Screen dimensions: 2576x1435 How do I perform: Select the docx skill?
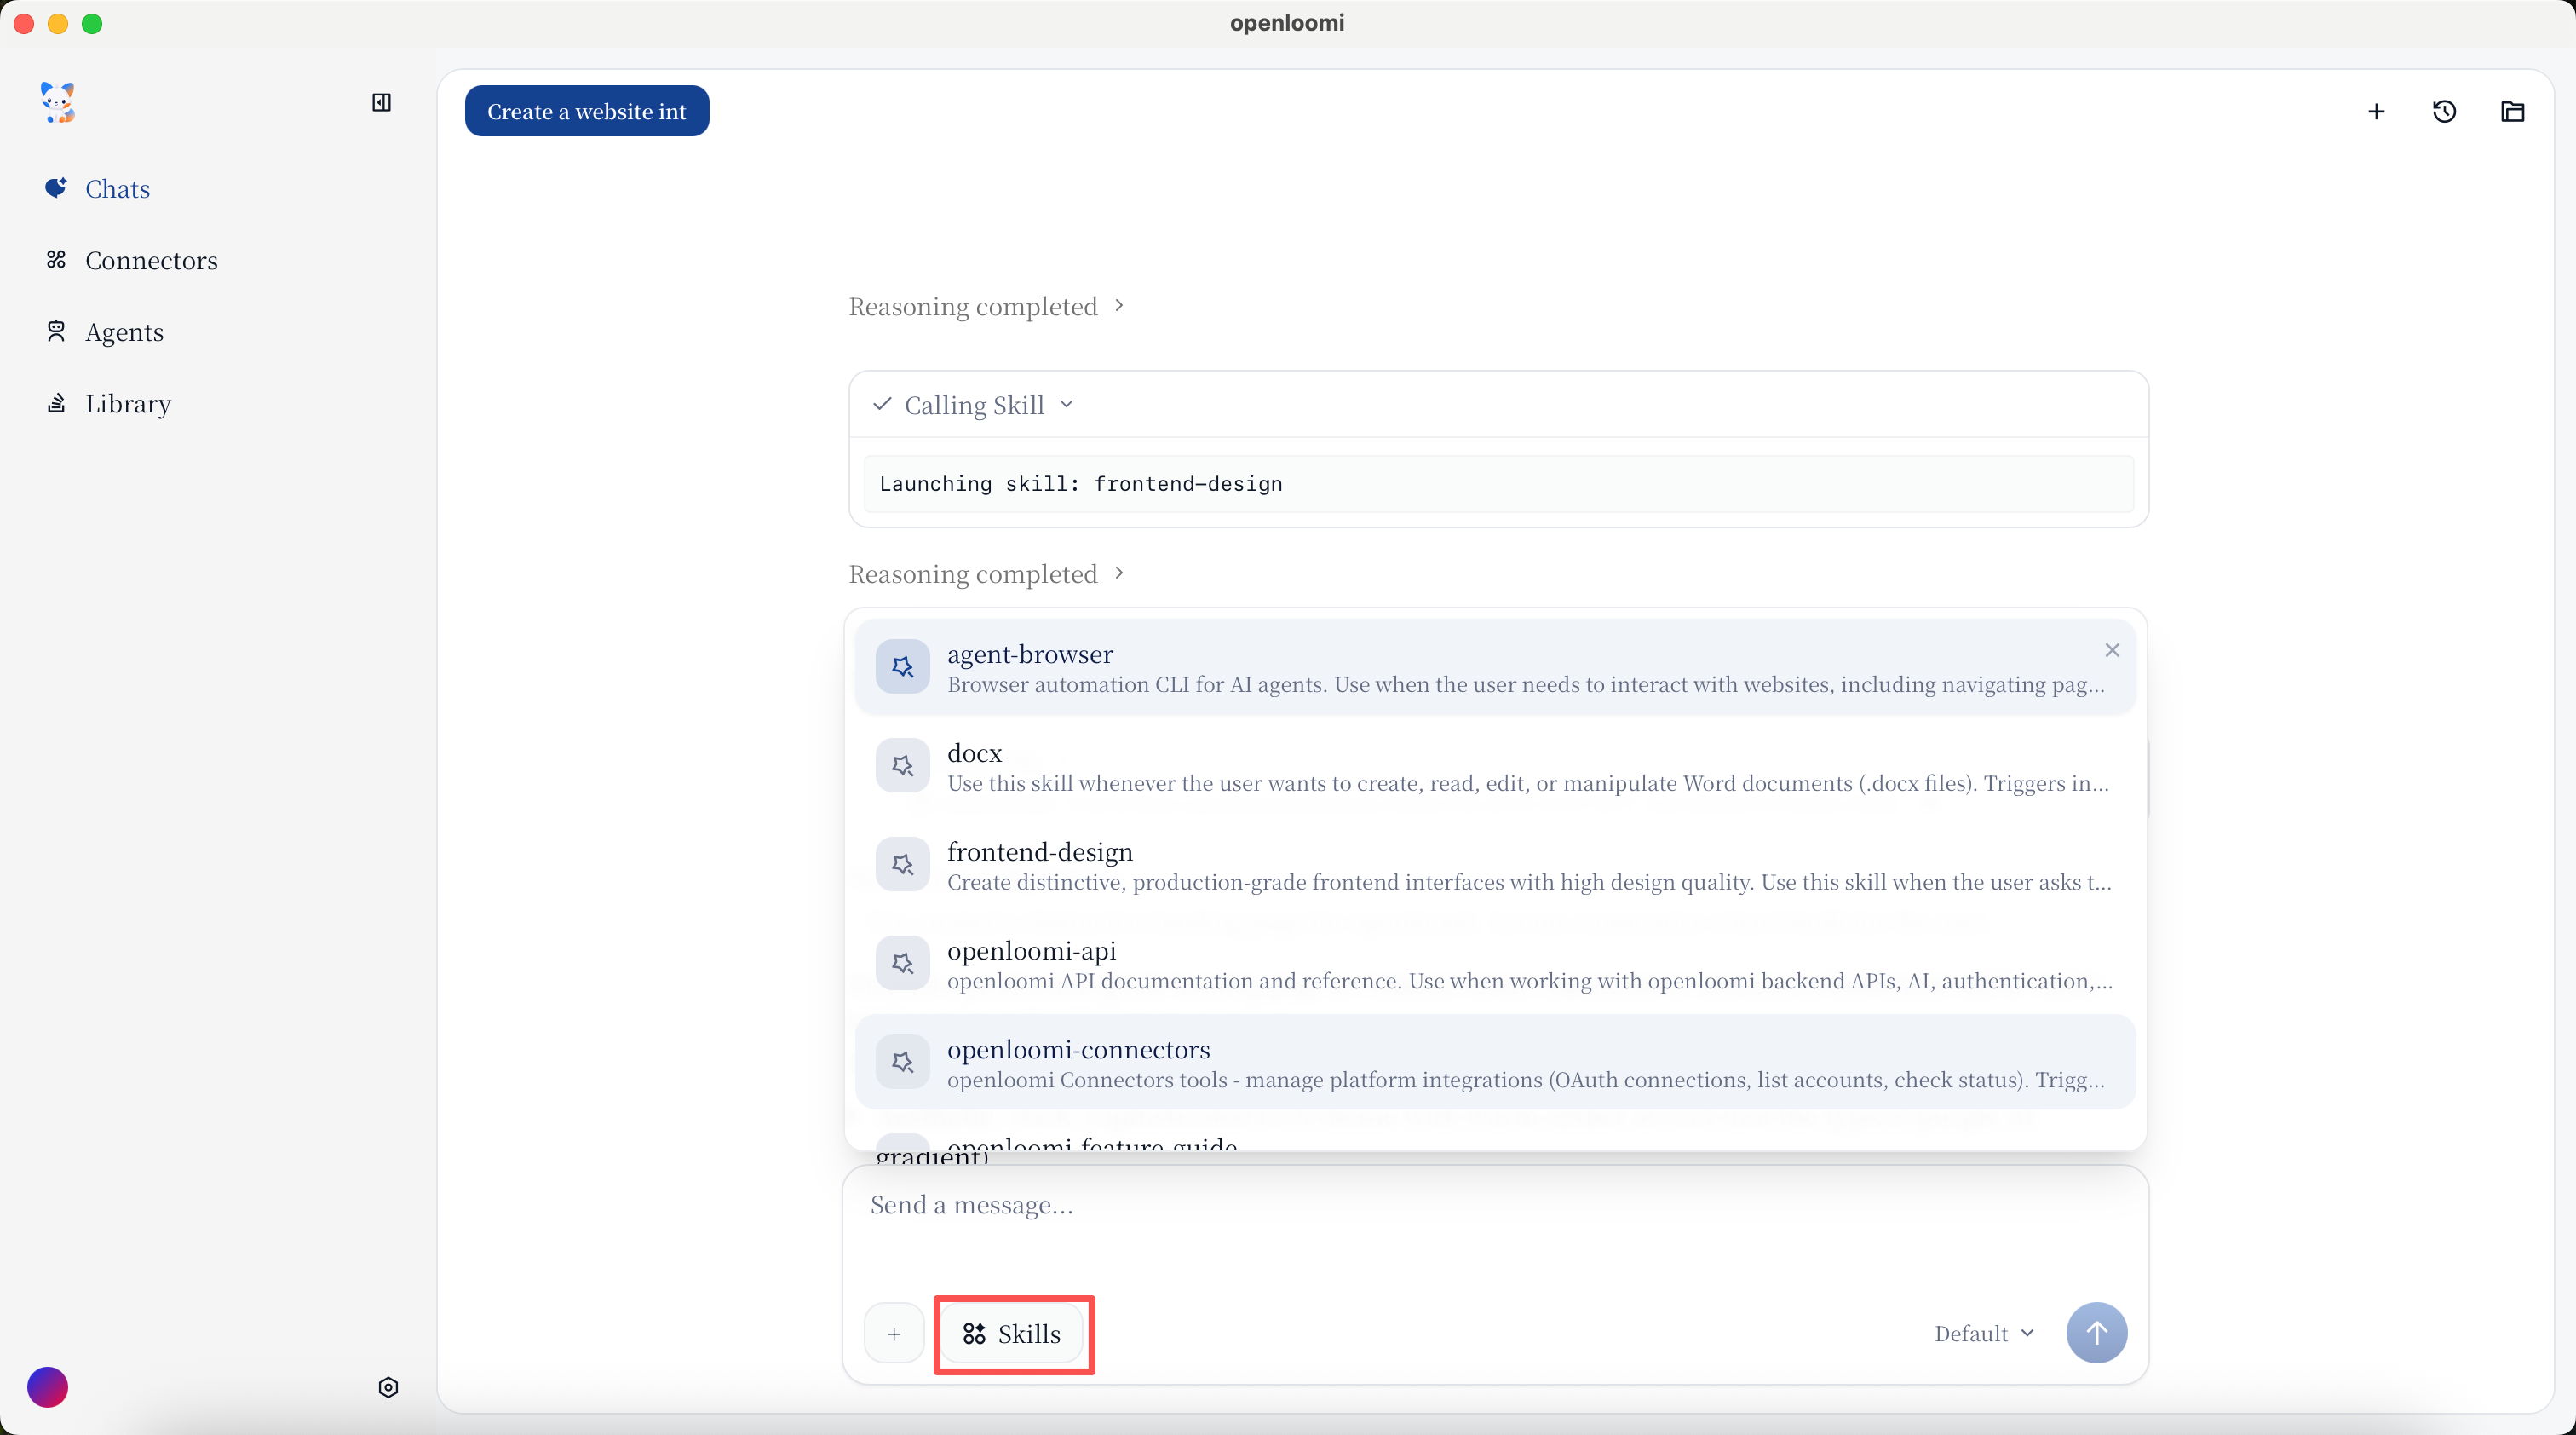point(1495,766)
